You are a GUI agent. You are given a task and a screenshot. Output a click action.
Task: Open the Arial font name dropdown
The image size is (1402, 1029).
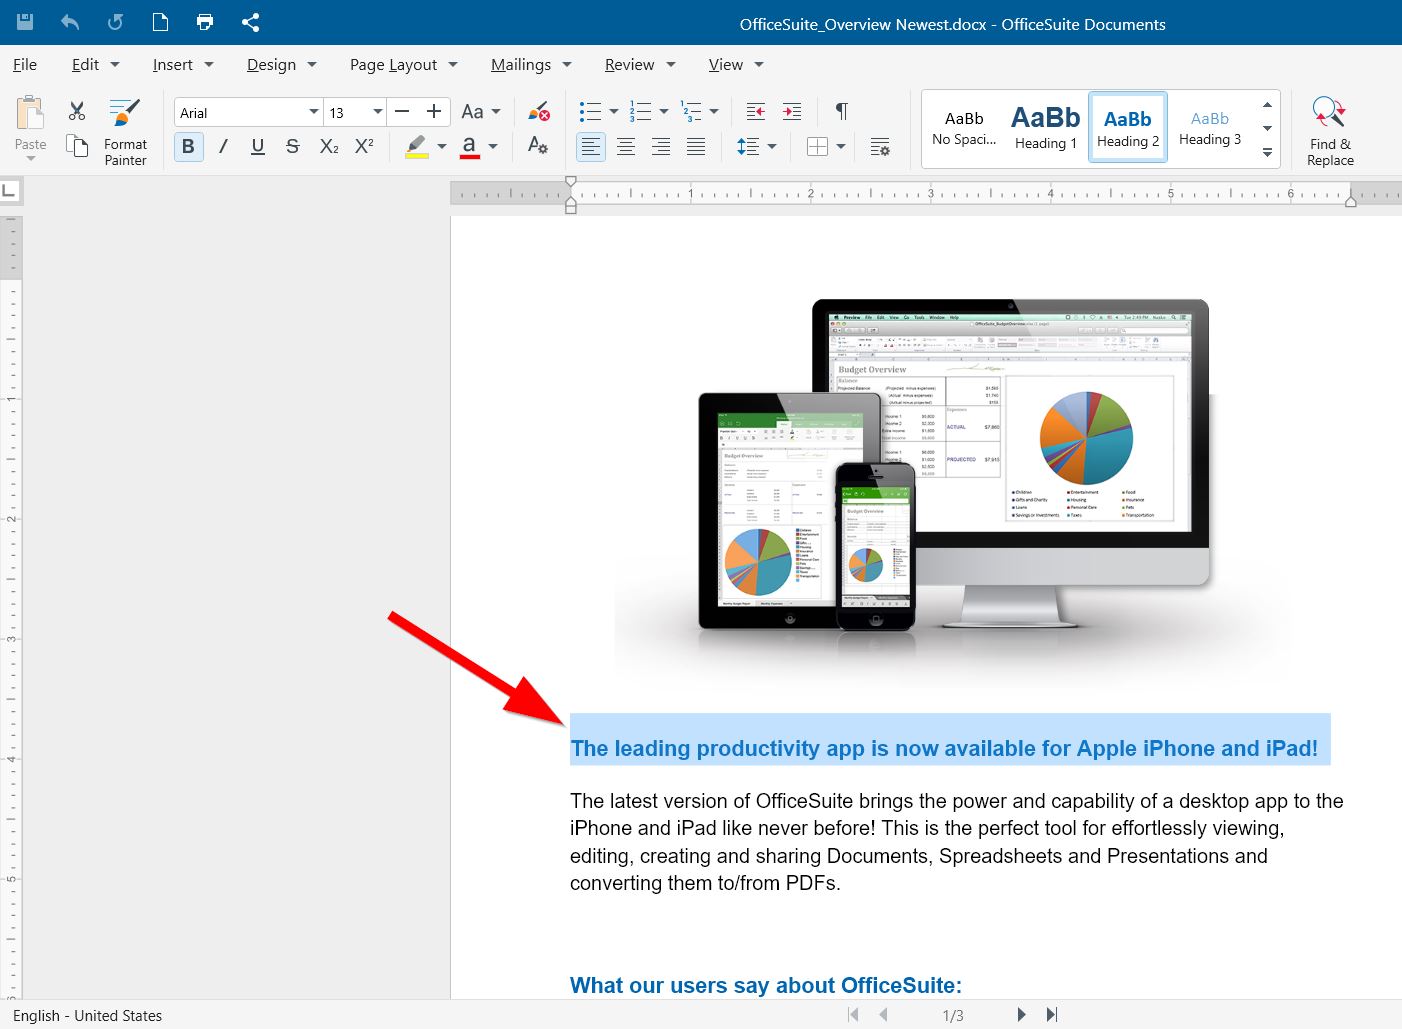point(313,111)
